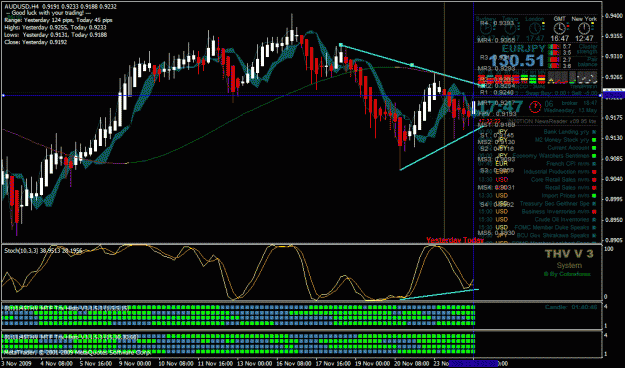This screenshot has height=368, width=625.
Task: Click the Highs Yesterday 0.9255 line
Action: tap(55, 28)
